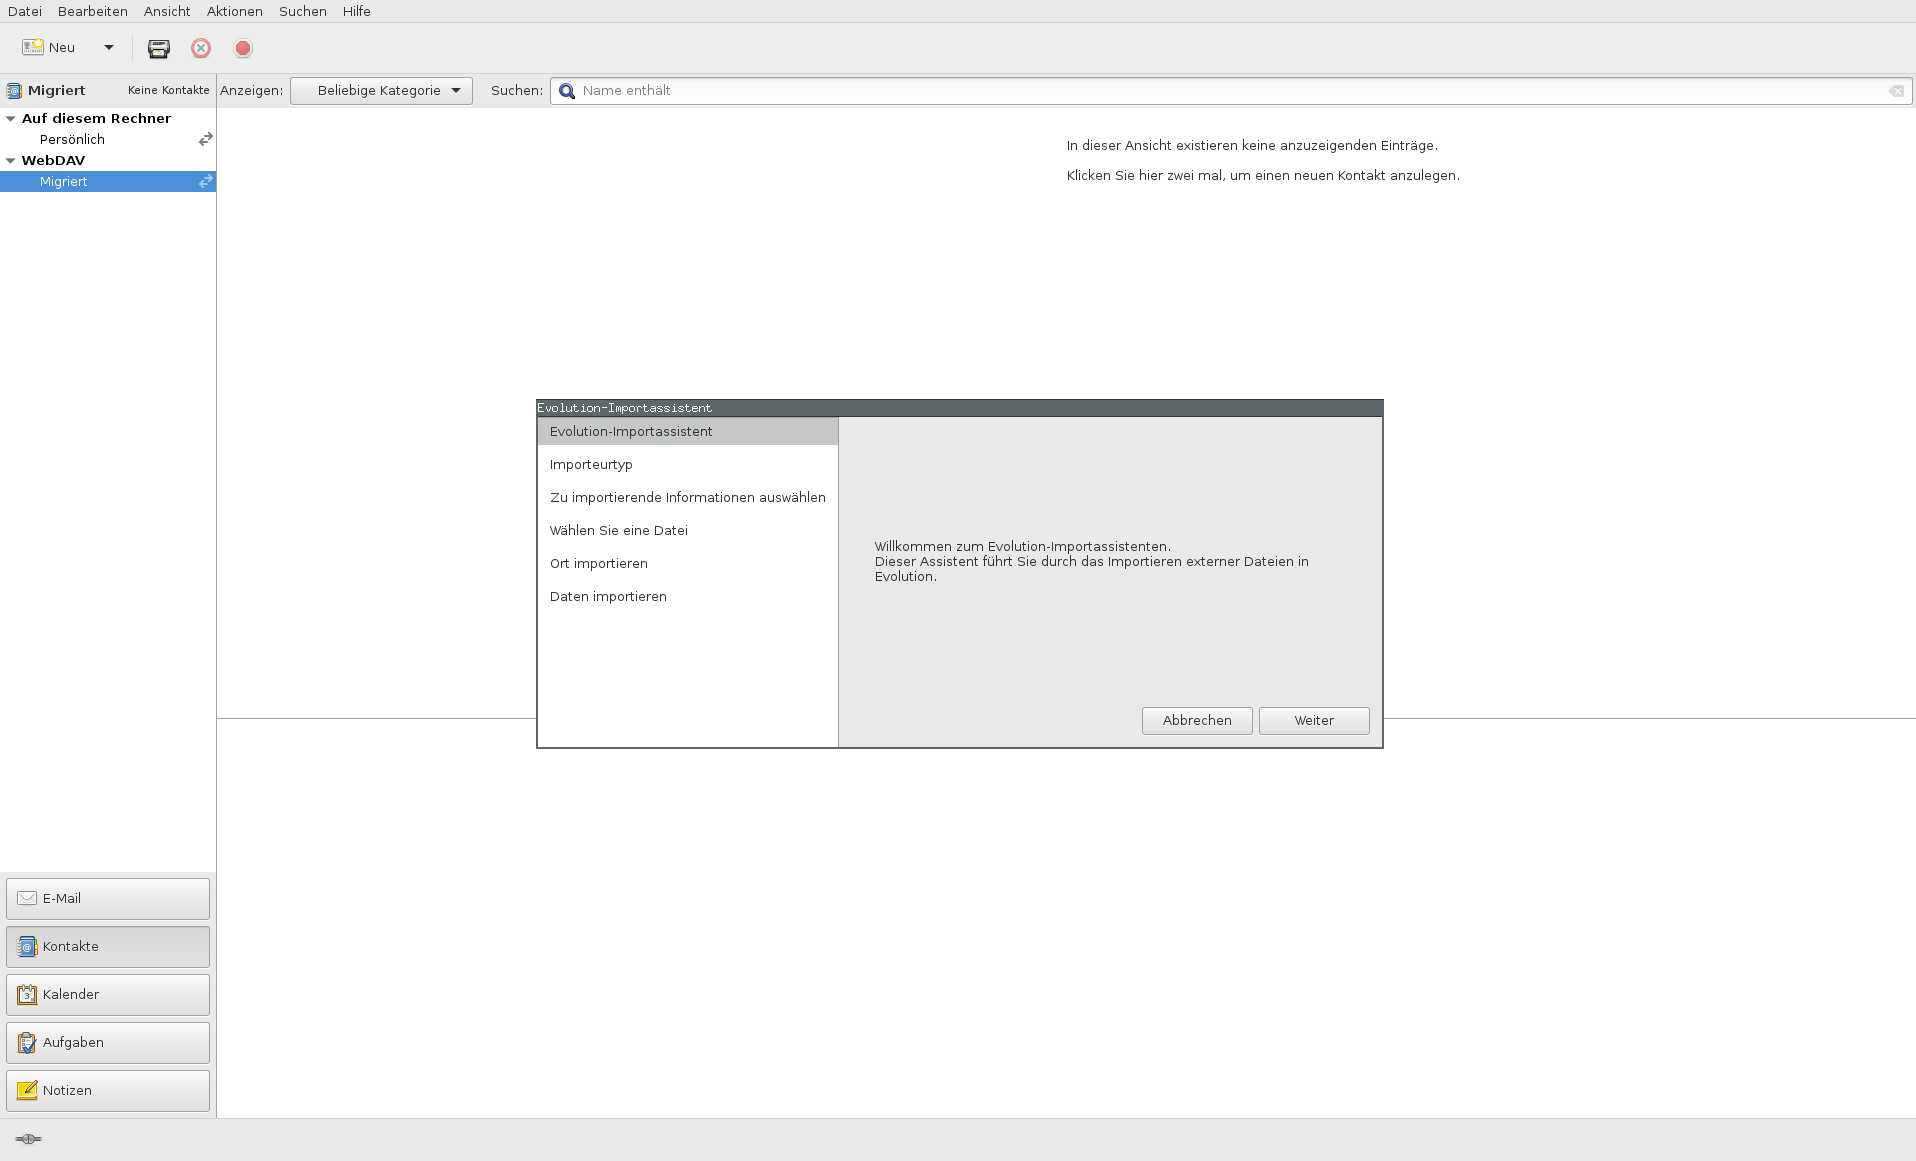
Task: Open the Hilfe menu
Action: tap(357, 11)
